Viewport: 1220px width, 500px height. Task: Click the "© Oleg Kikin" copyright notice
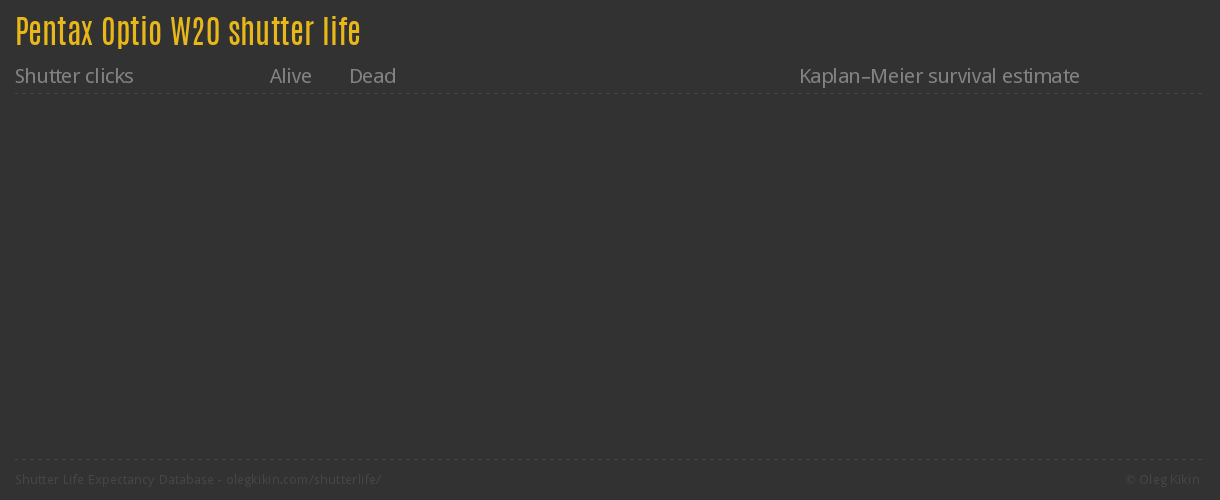1162,480
